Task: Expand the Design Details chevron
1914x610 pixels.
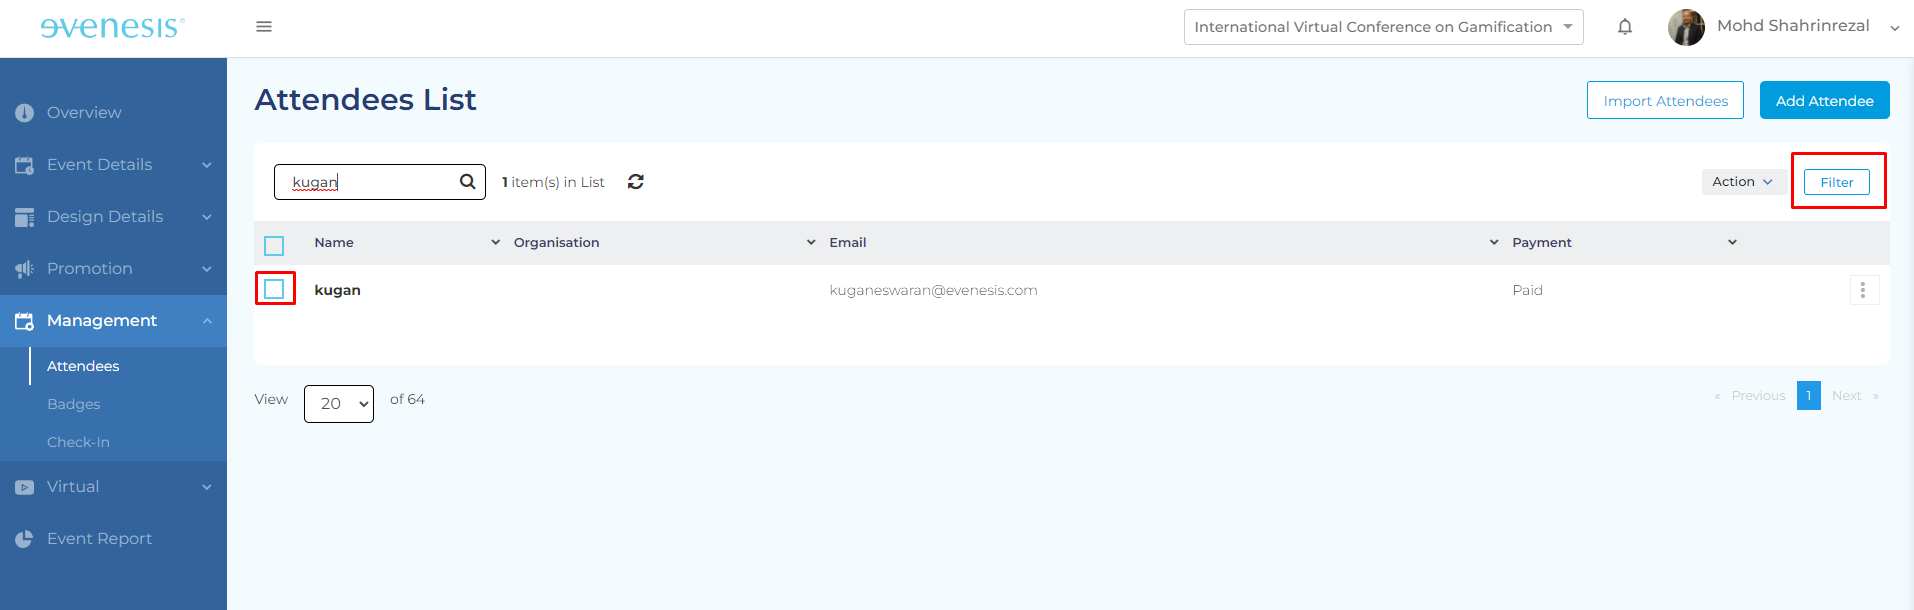Action: pyautogui.click(x=207, y=217)
